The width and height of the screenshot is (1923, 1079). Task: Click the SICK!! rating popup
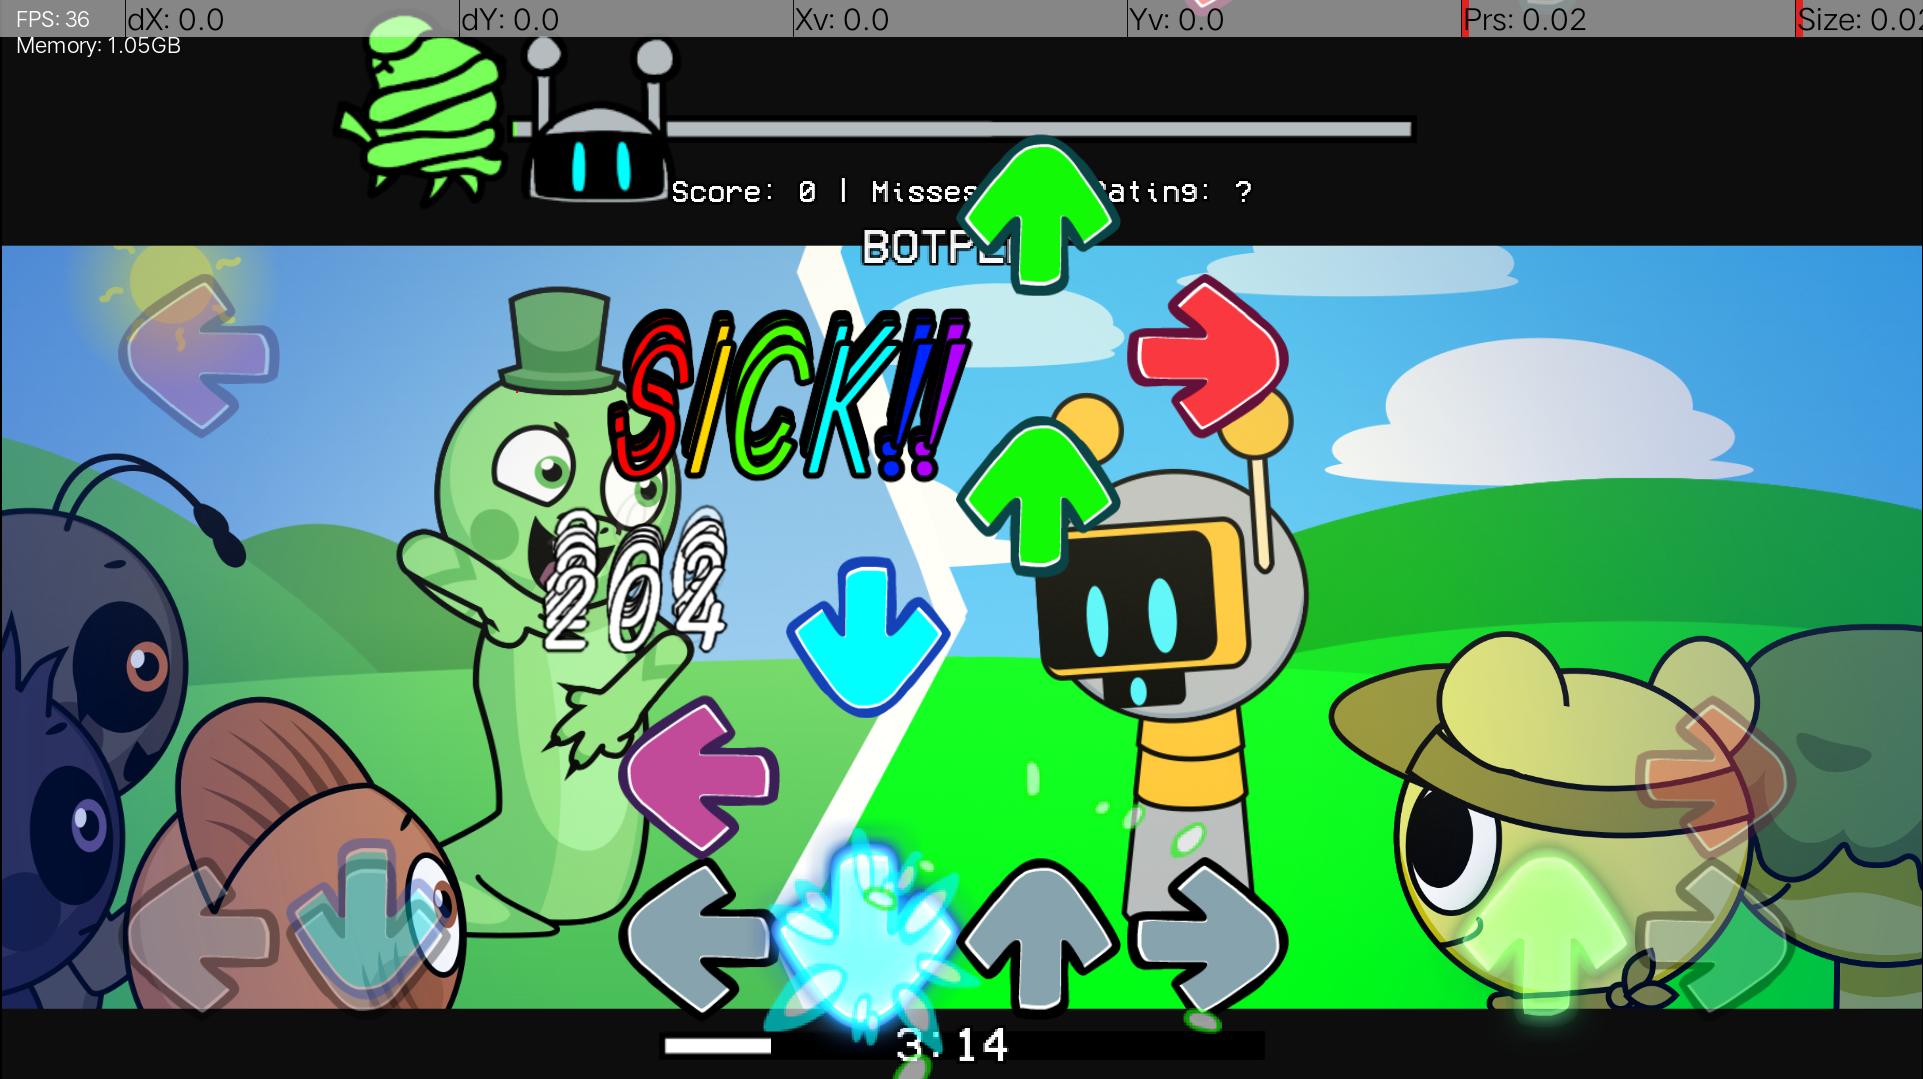click(790, 395)
